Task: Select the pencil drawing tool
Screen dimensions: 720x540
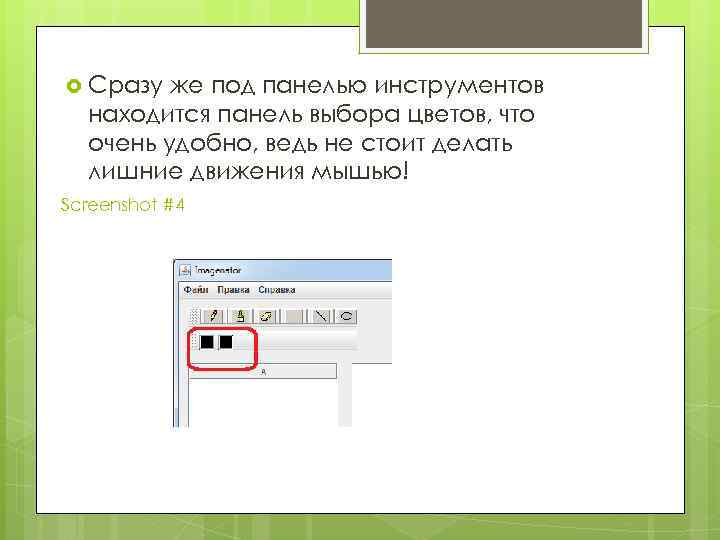Action: point(213,316)
